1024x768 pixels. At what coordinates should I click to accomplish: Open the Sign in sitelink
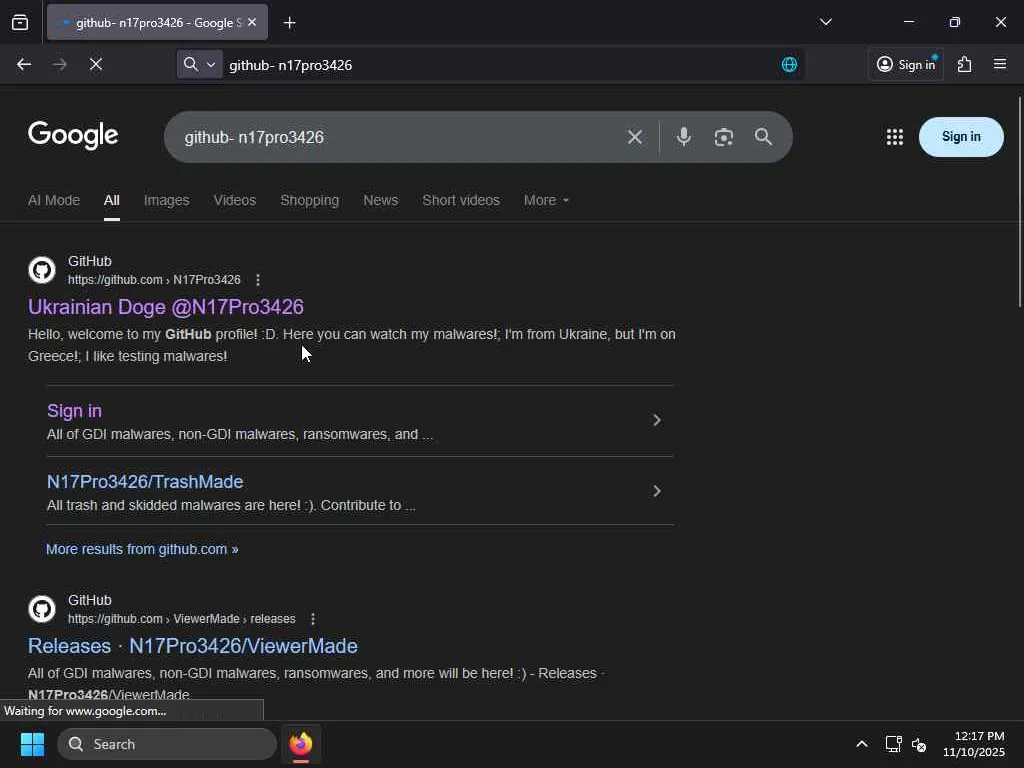(x=74, y=411)
